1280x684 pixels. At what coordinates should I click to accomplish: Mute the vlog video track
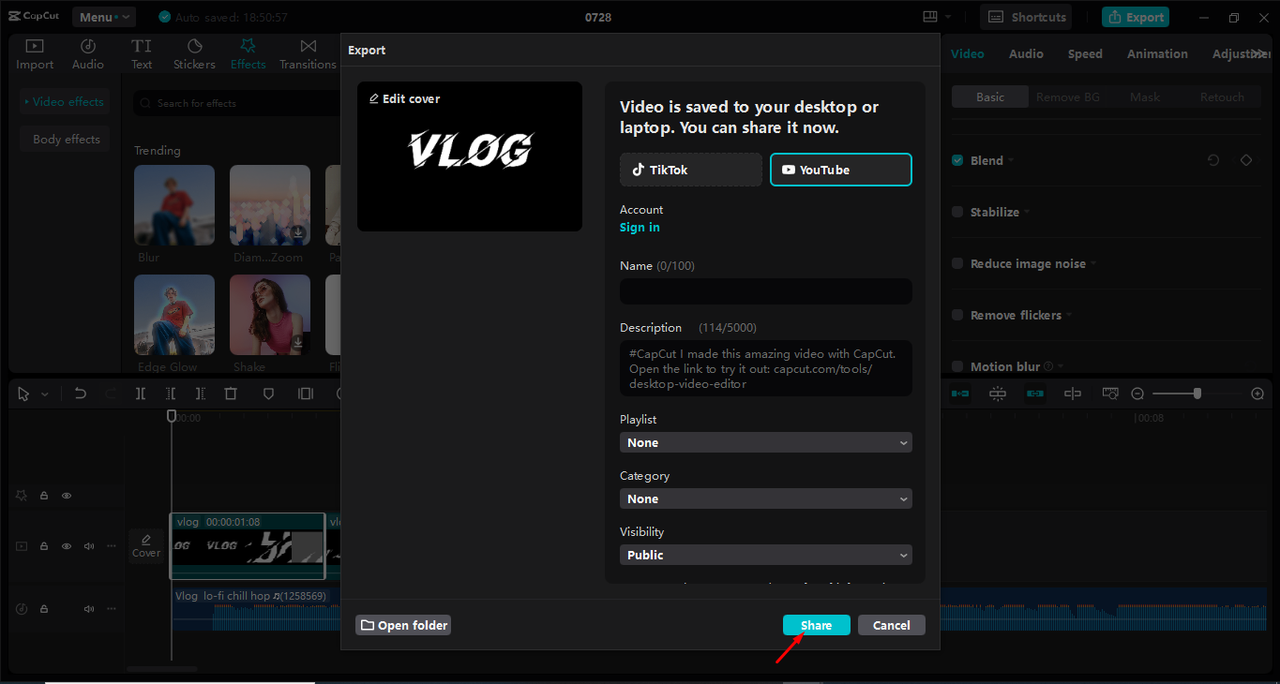click(x=89, y=546)
